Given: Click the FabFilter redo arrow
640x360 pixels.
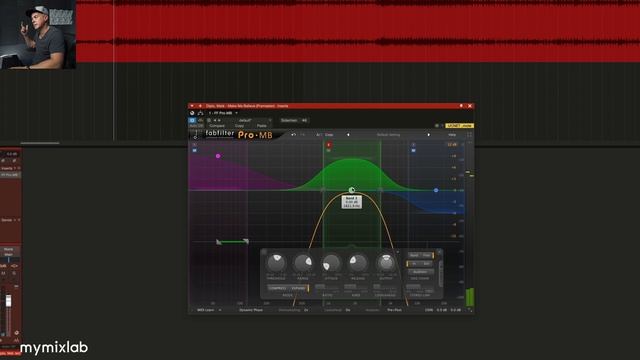Looking at the screenshot, I should coord(303,135).
